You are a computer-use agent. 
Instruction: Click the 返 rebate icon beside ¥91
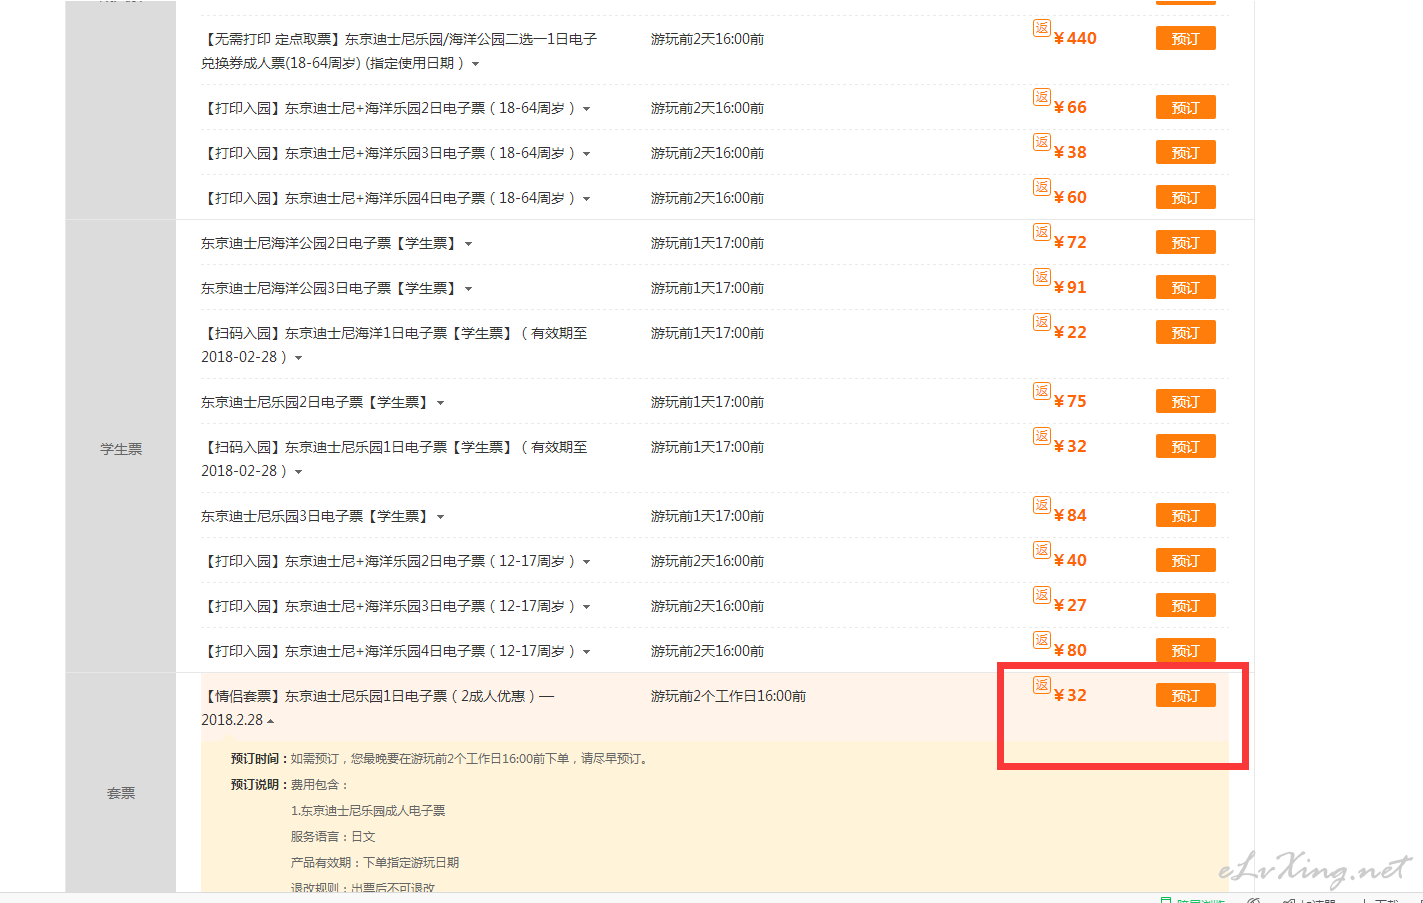point(1042,277)
